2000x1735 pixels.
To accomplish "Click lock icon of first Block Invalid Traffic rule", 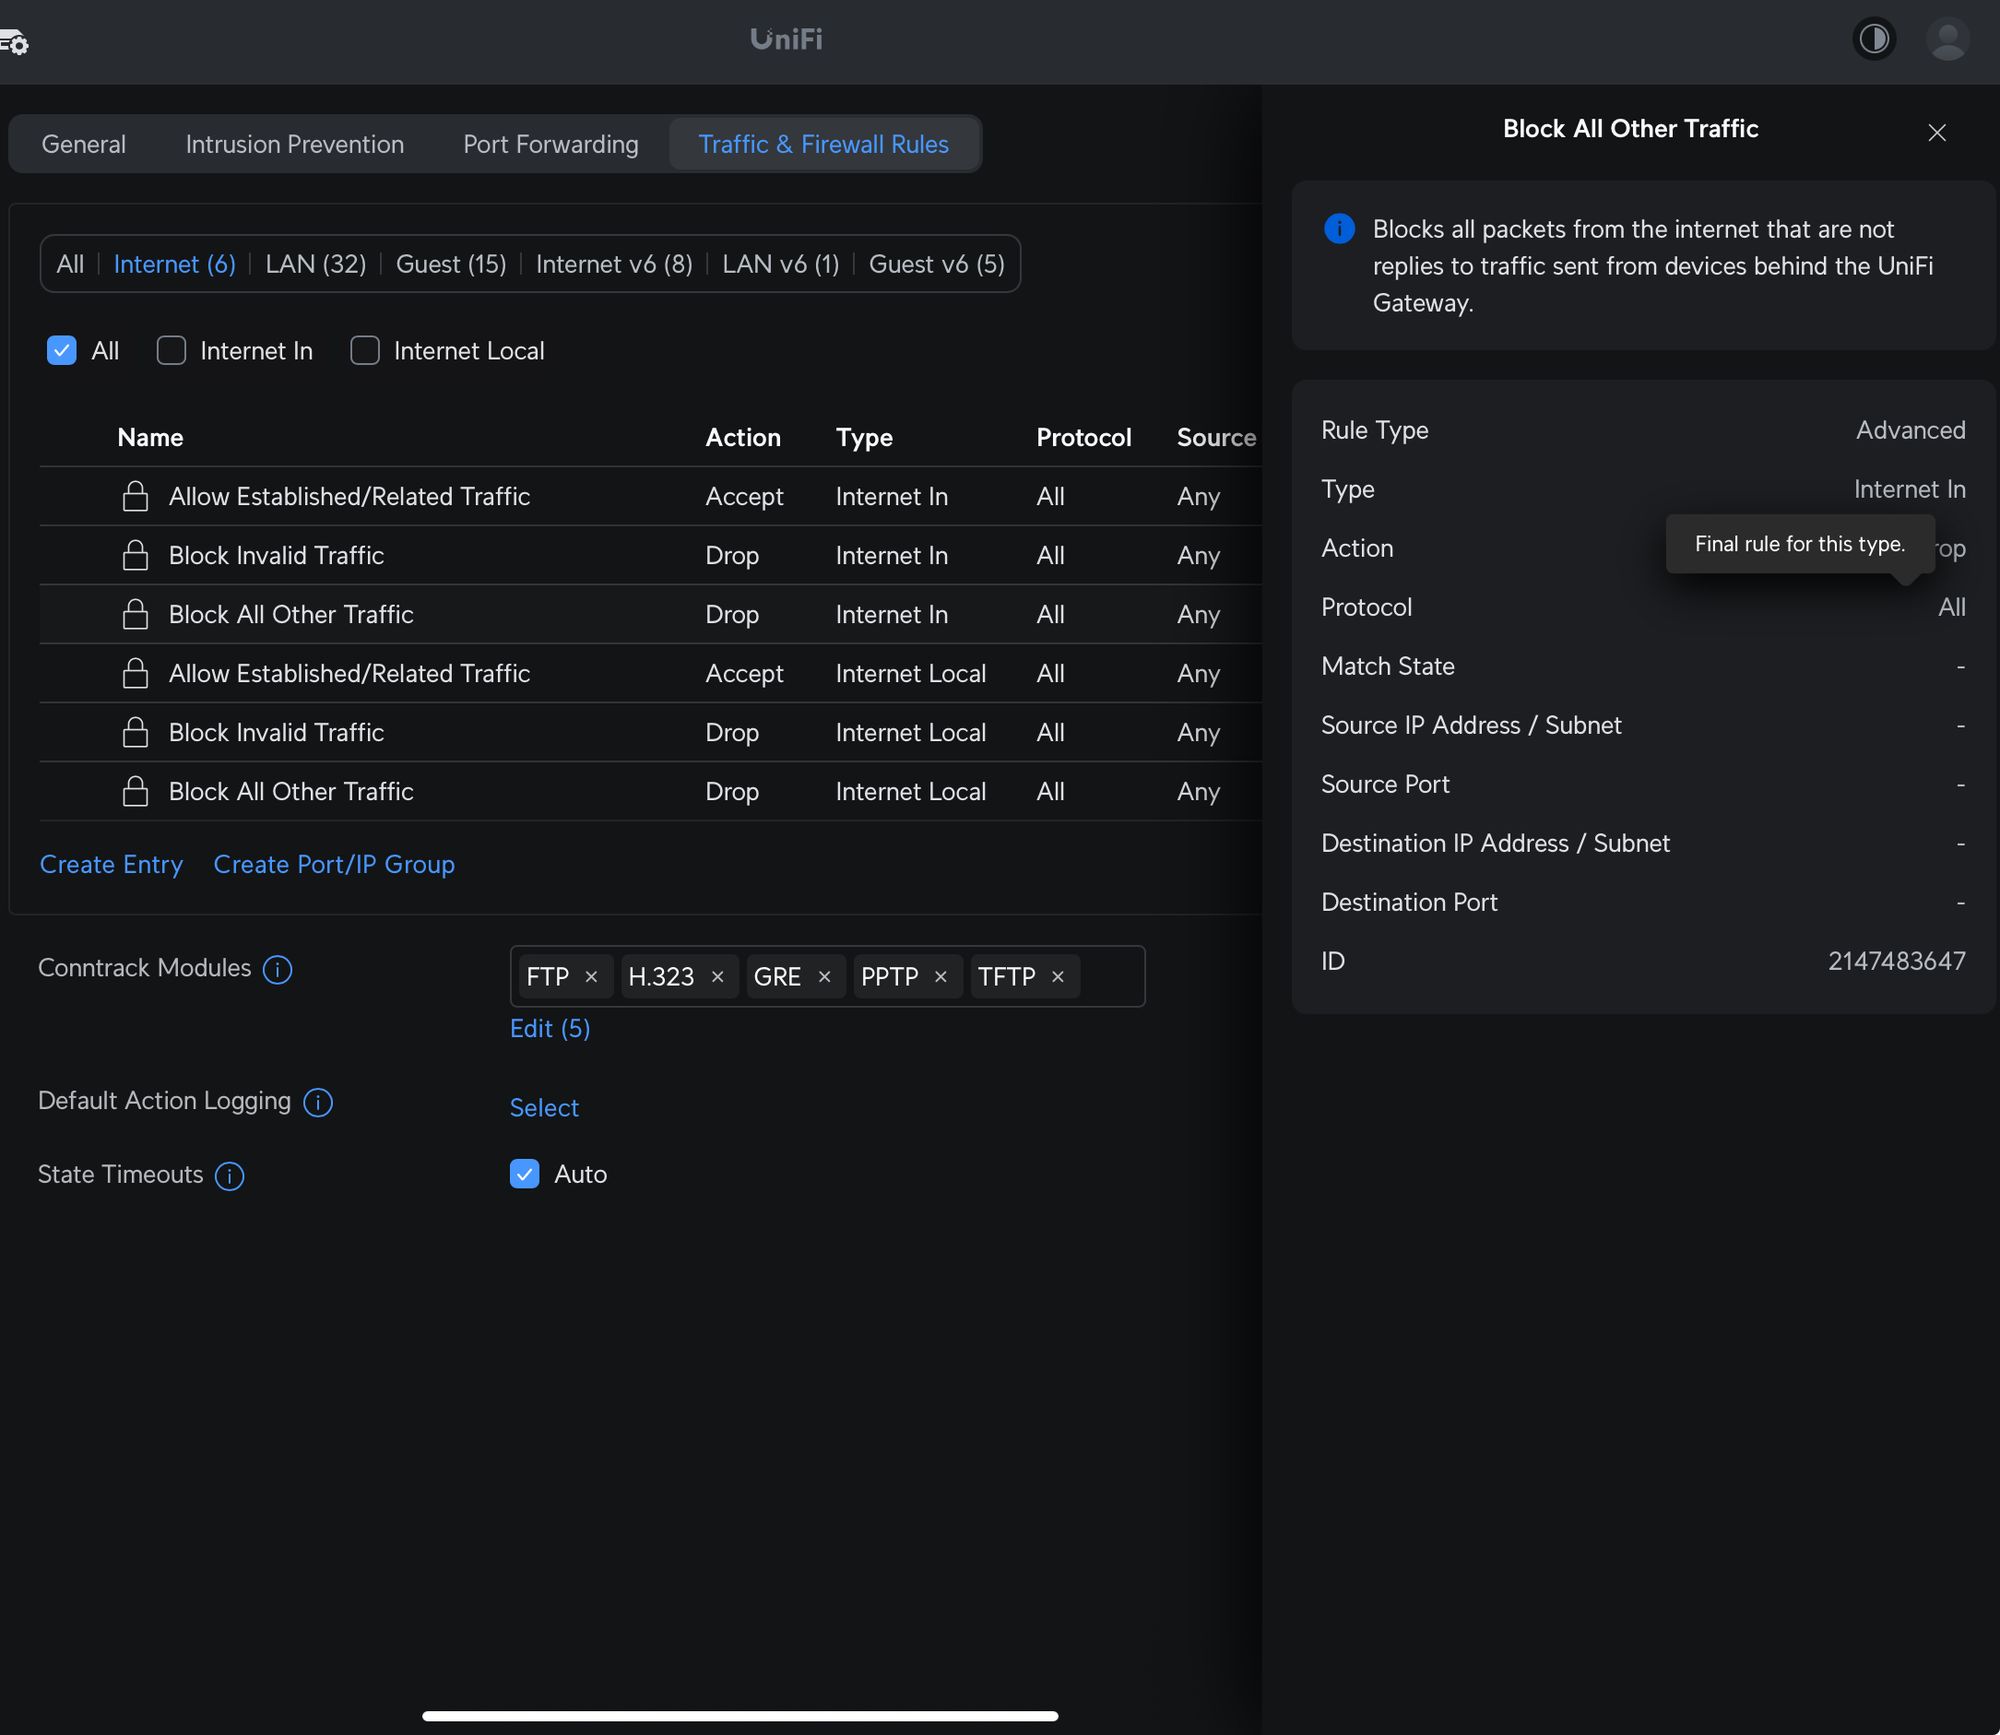I will pyautogui.click(x=135, y=556).
